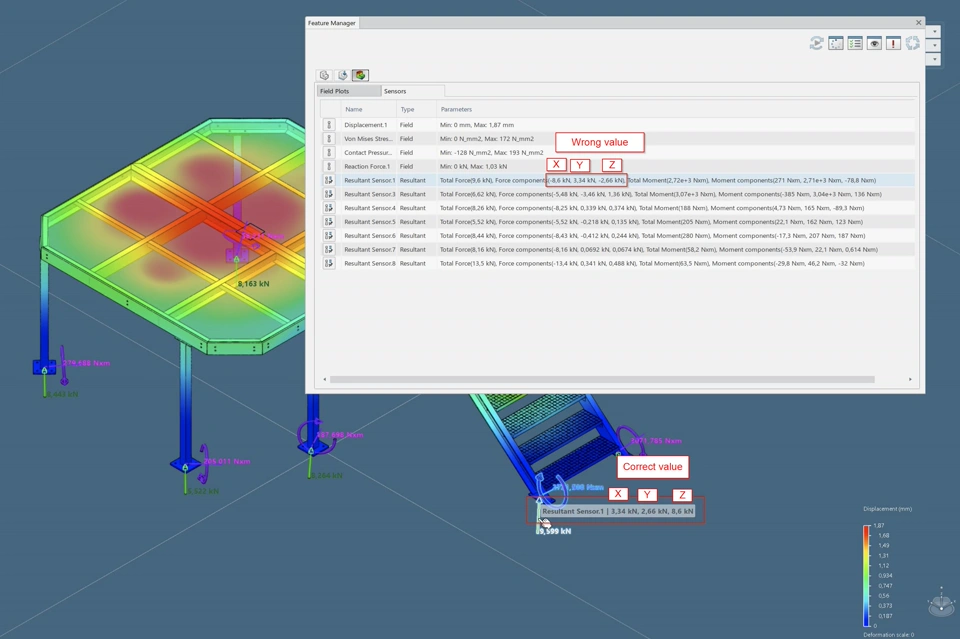Click the horizontal scrollbar thumb in Feature Manager
Screen dimensions: 960x639
[x=602, y=379]
